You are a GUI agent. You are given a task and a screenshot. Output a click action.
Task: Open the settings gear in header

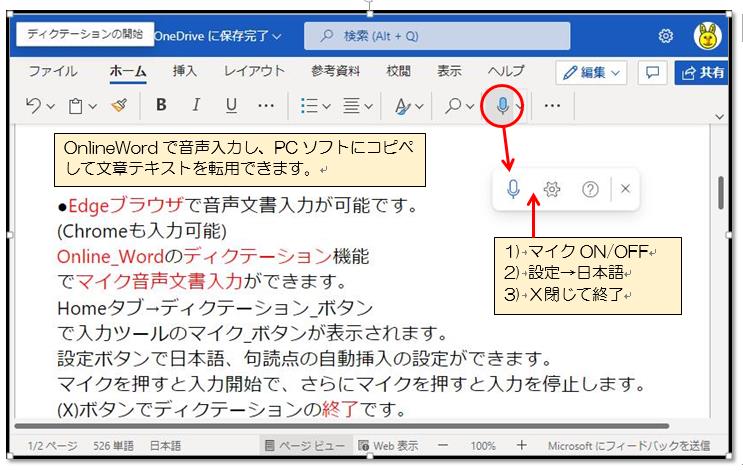[x=666, y=36]
